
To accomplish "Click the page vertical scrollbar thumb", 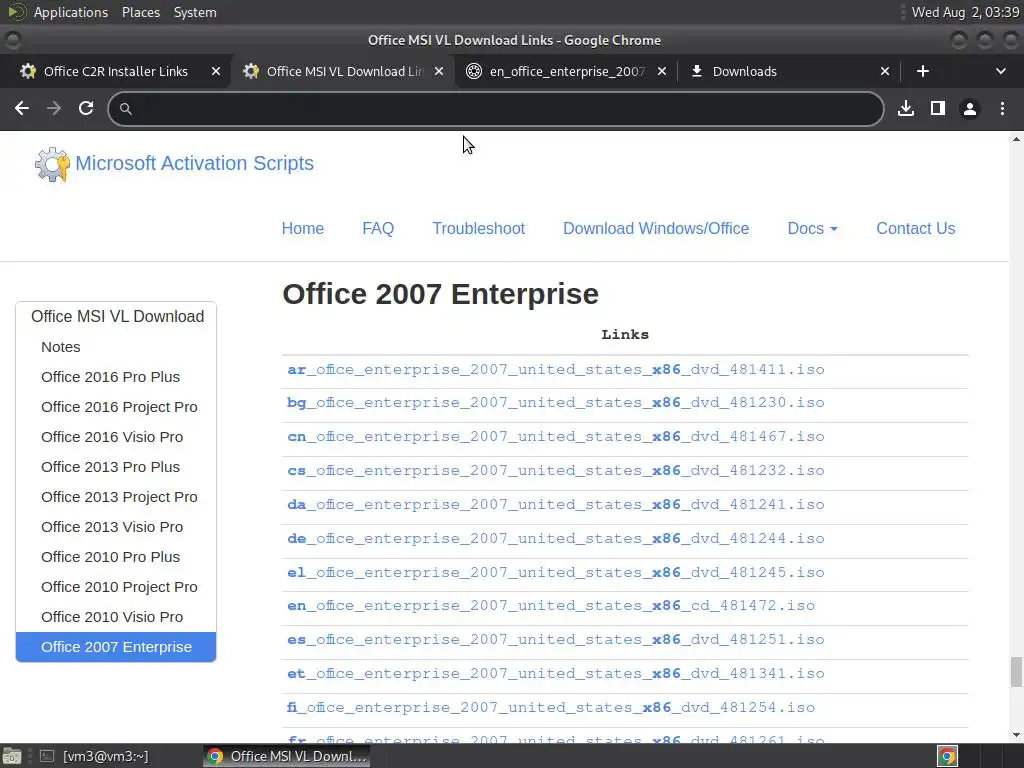I will click(1016, 672).
